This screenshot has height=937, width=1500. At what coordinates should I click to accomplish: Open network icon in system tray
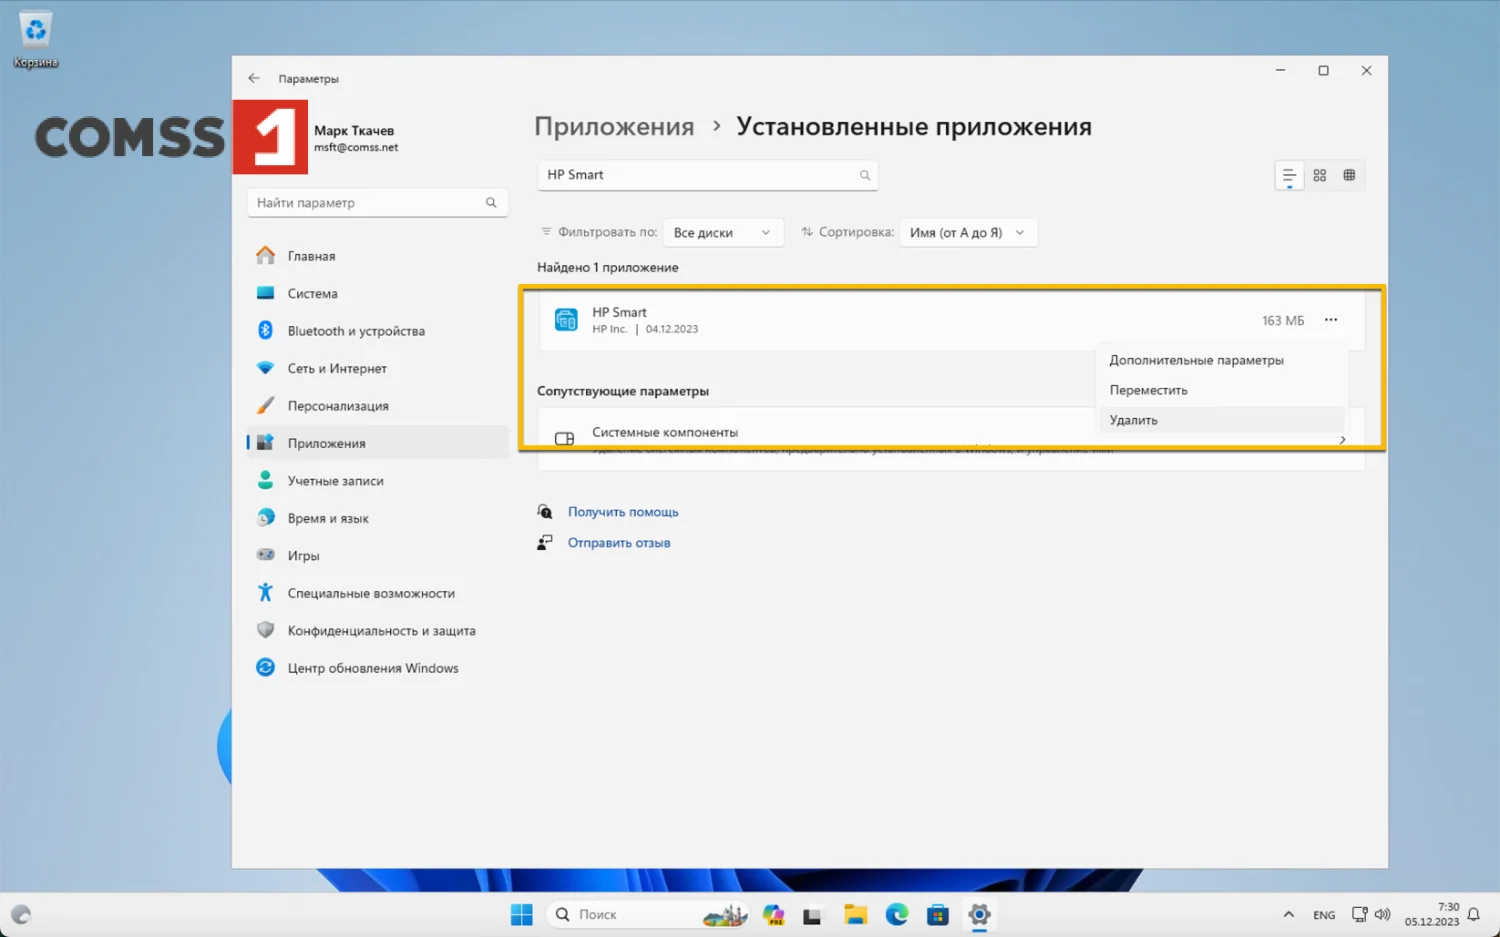(x=1360, y=915)
